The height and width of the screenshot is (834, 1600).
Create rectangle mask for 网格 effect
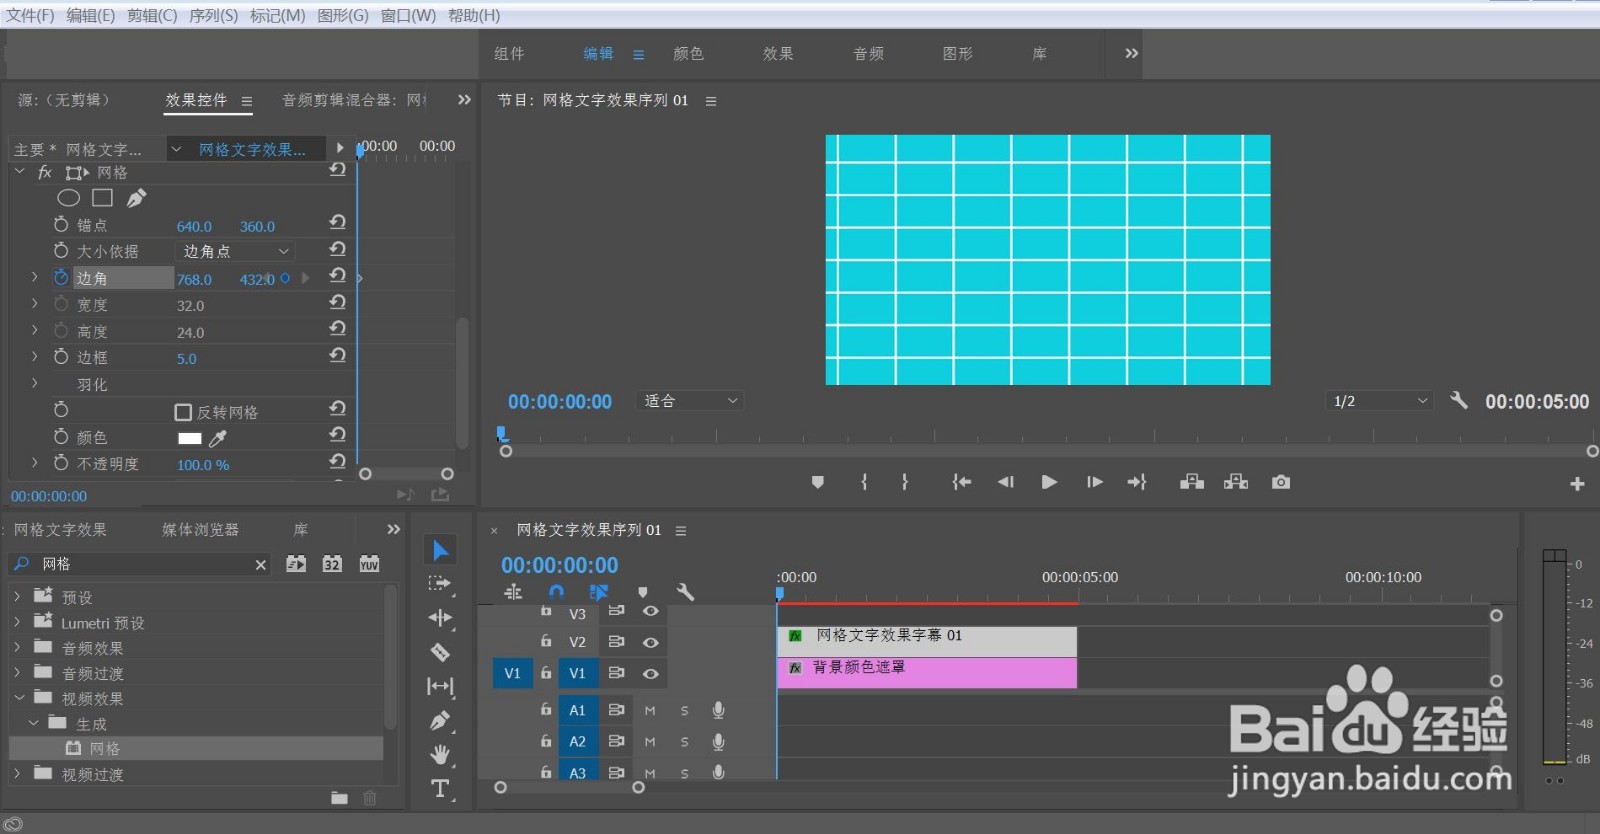(102, 198)
